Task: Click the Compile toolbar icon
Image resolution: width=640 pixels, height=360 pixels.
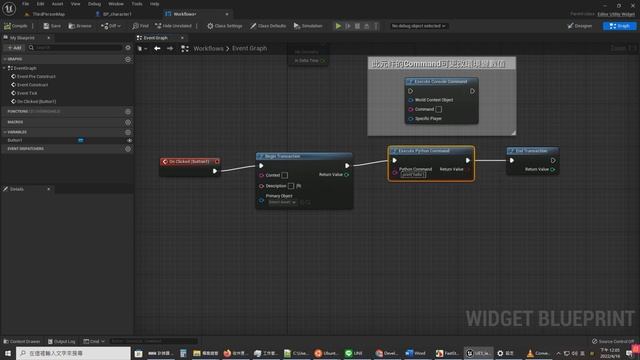Action: point(7,26)
